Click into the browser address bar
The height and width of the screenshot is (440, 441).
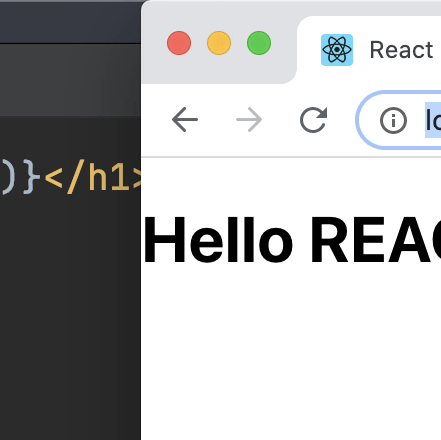(399, 120)
